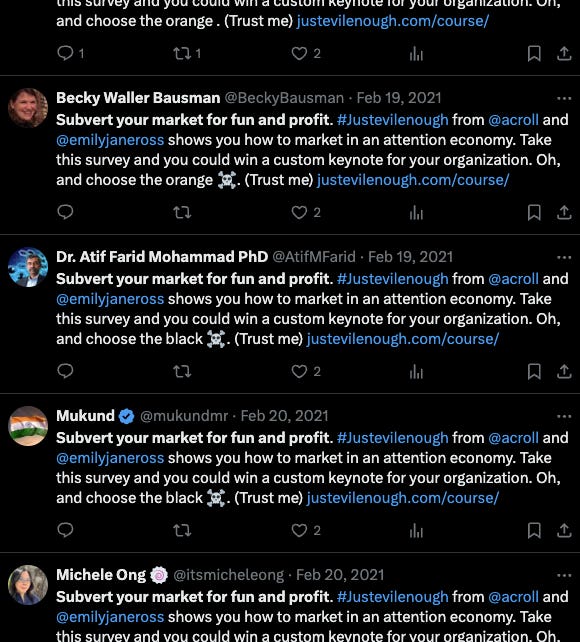Viewport: 580px width, 642px height.
Task: View analytics for Becky Bausman's tweet
Action: 416,212
